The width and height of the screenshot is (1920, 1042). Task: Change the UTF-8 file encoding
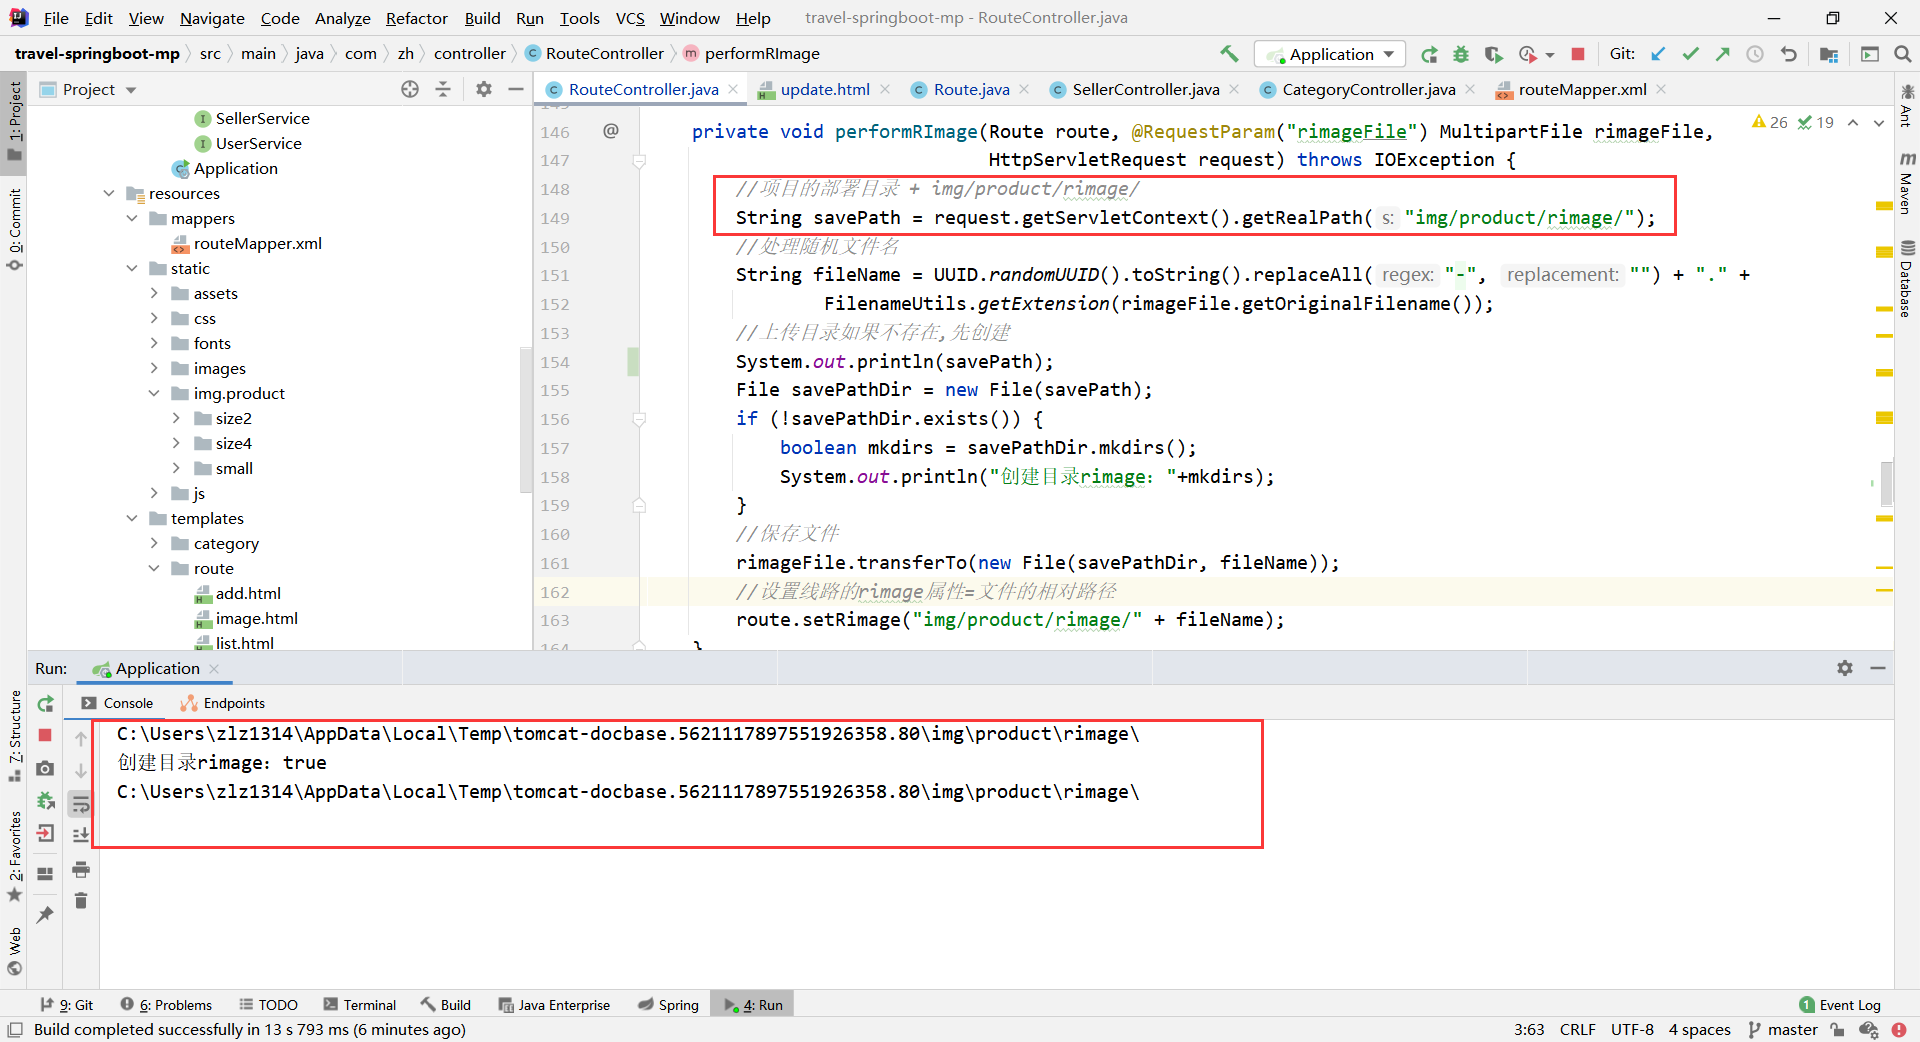point(1632,1030)
